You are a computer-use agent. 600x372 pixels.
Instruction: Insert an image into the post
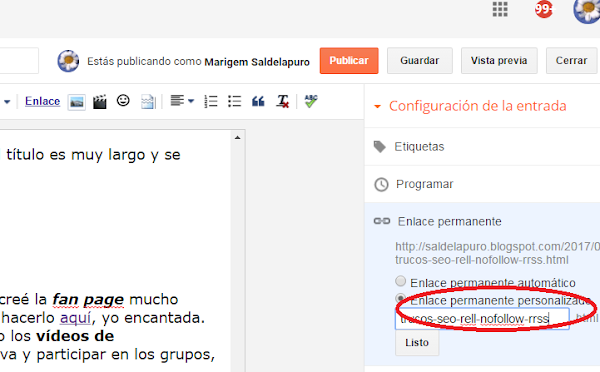(77, 102)
